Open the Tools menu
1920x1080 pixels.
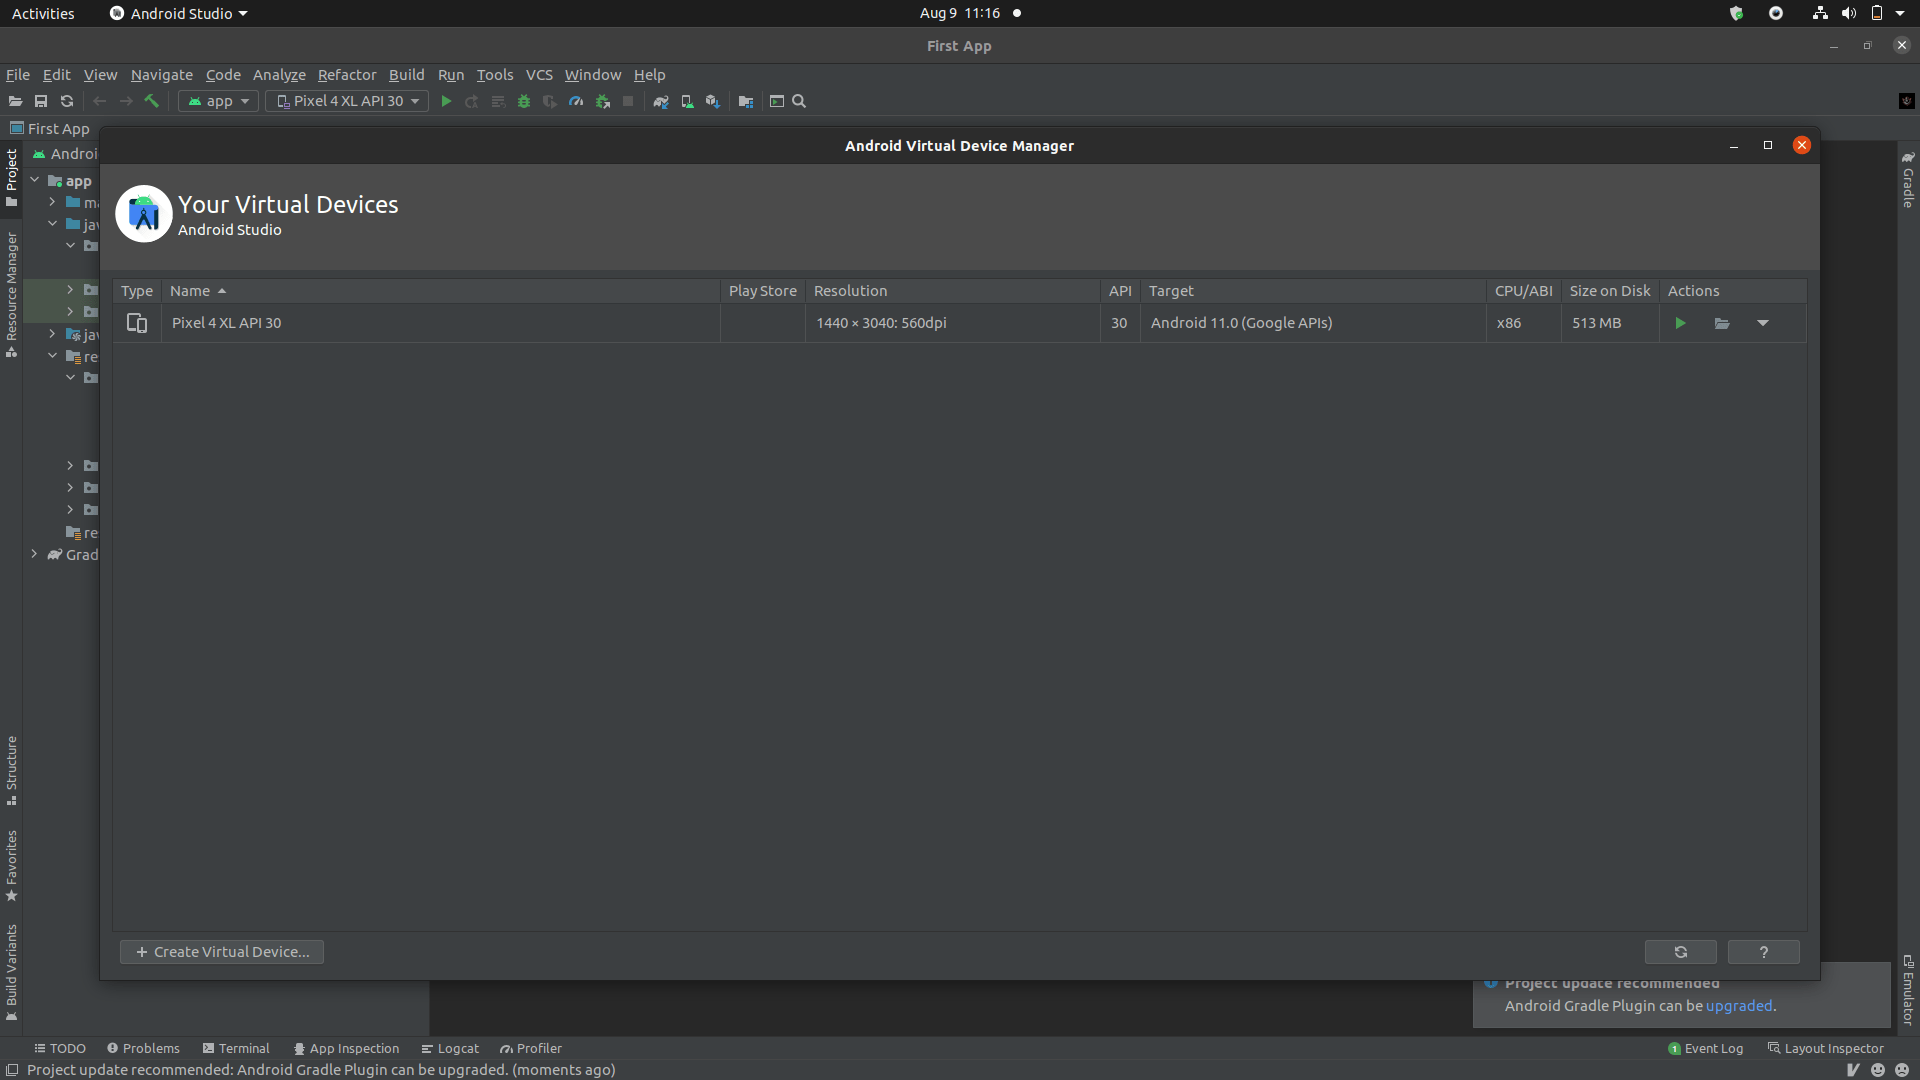(x=494, y=75)
